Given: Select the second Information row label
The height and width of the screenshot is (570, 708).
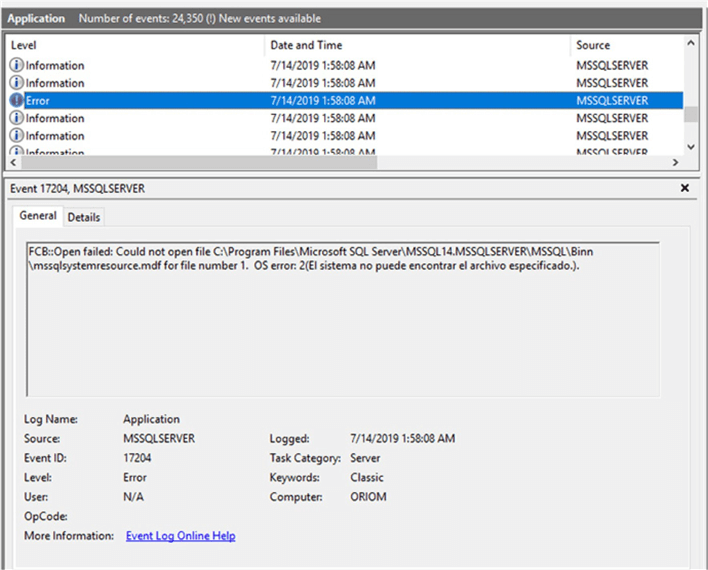Looking at the screenshot, I should click(x=55, y=83).
